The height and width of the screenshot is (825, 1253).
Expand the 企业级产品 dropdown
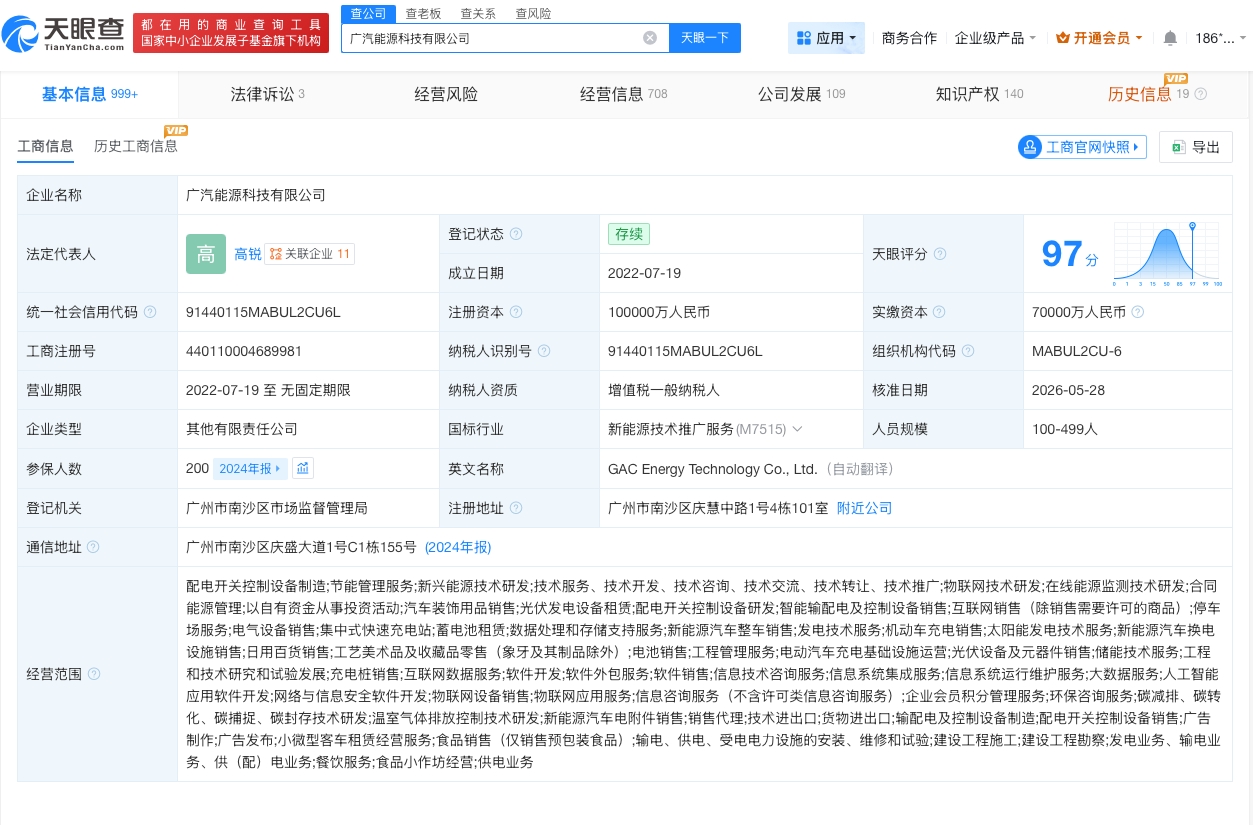click(995, 38)
